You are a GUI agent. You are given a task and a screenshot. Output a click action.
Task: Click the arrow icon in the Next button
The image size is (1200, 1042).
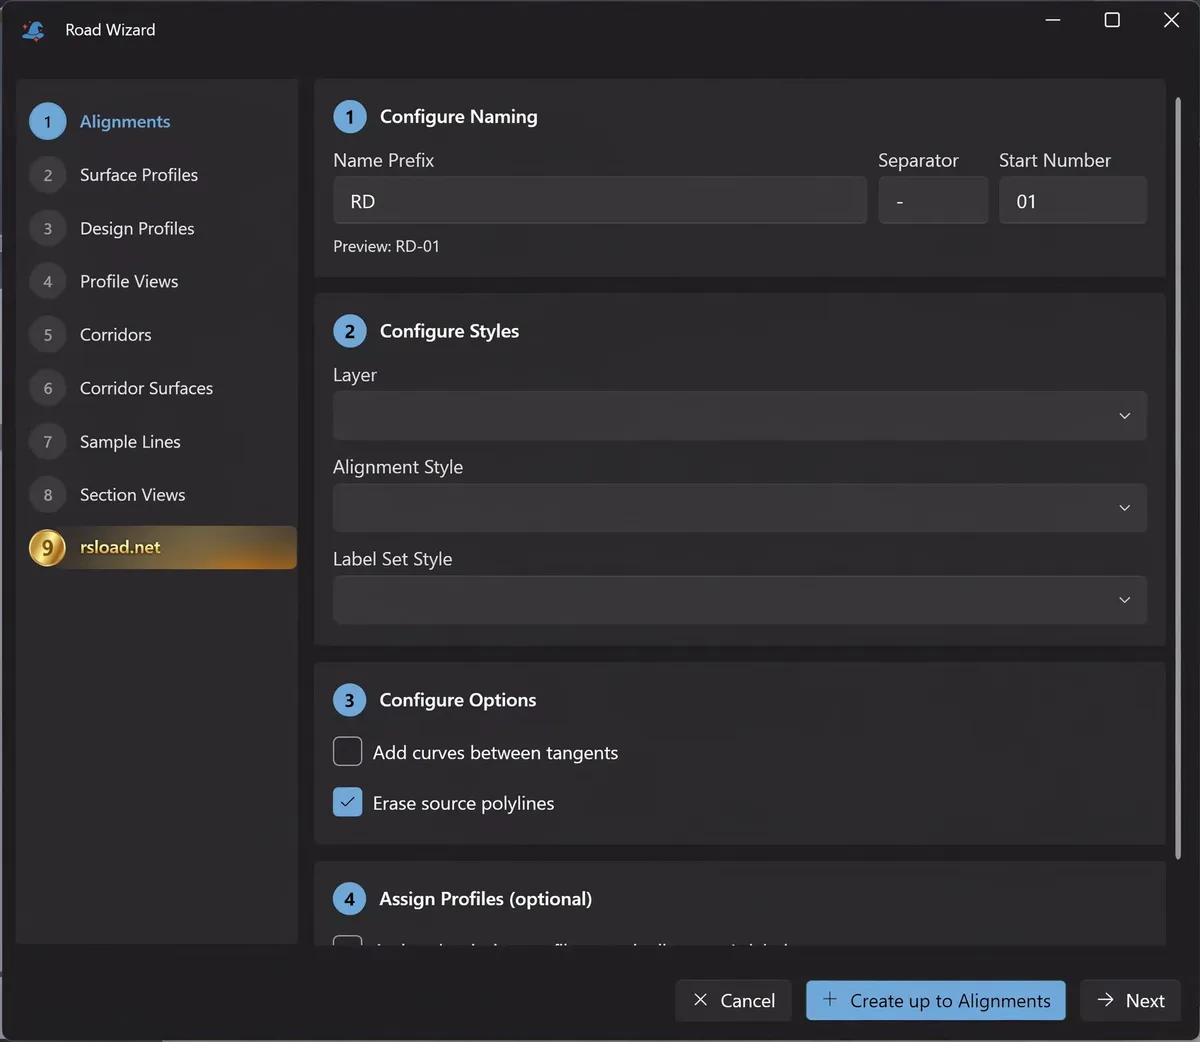1105,1000
